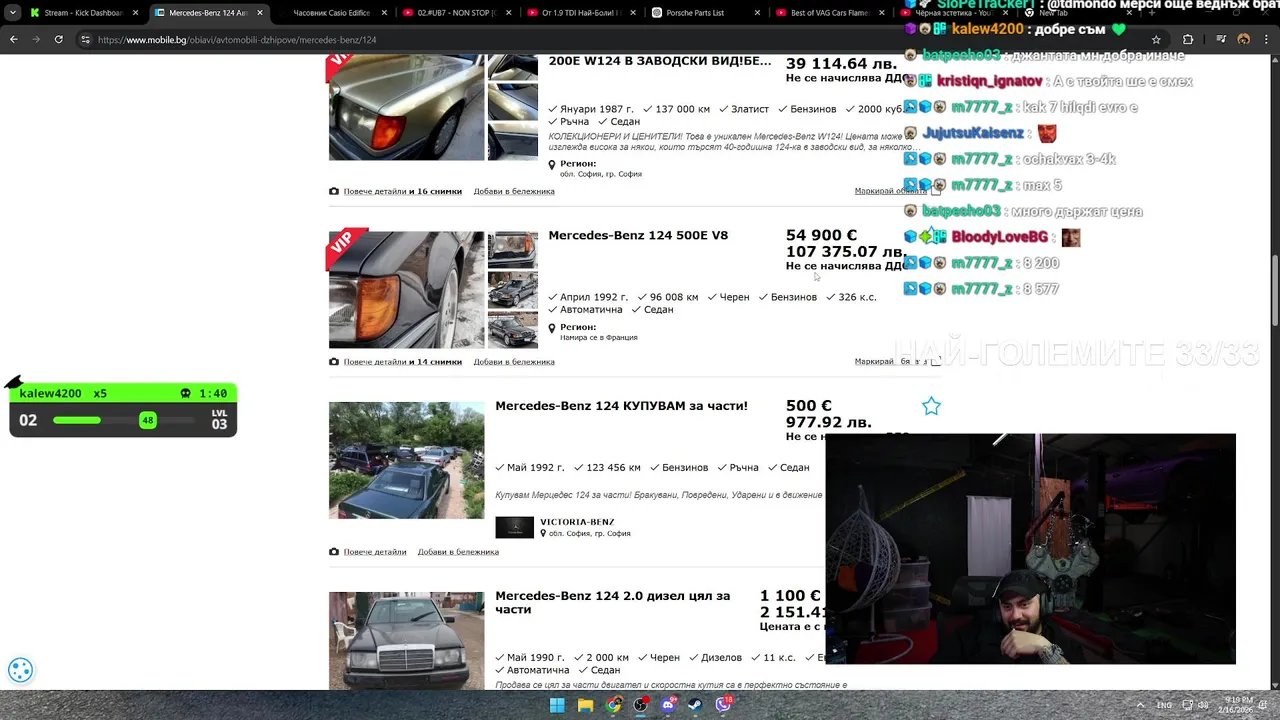Open the volume control in system tray
Image resolution: width=1280 pixels, height=720 pixels.
click(x=1204, y=705)
